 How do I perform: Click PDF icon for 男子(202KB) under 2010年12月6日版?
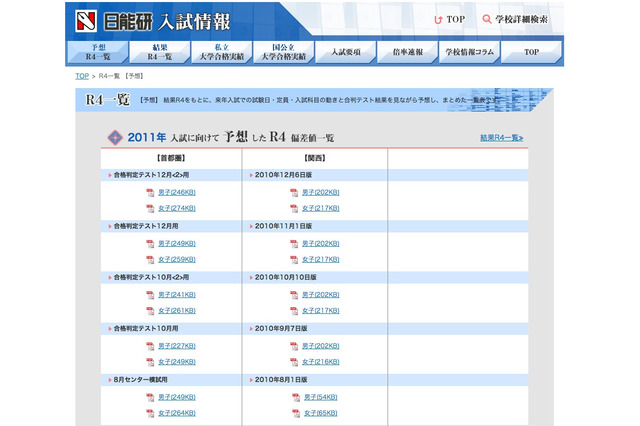[294, 193]
